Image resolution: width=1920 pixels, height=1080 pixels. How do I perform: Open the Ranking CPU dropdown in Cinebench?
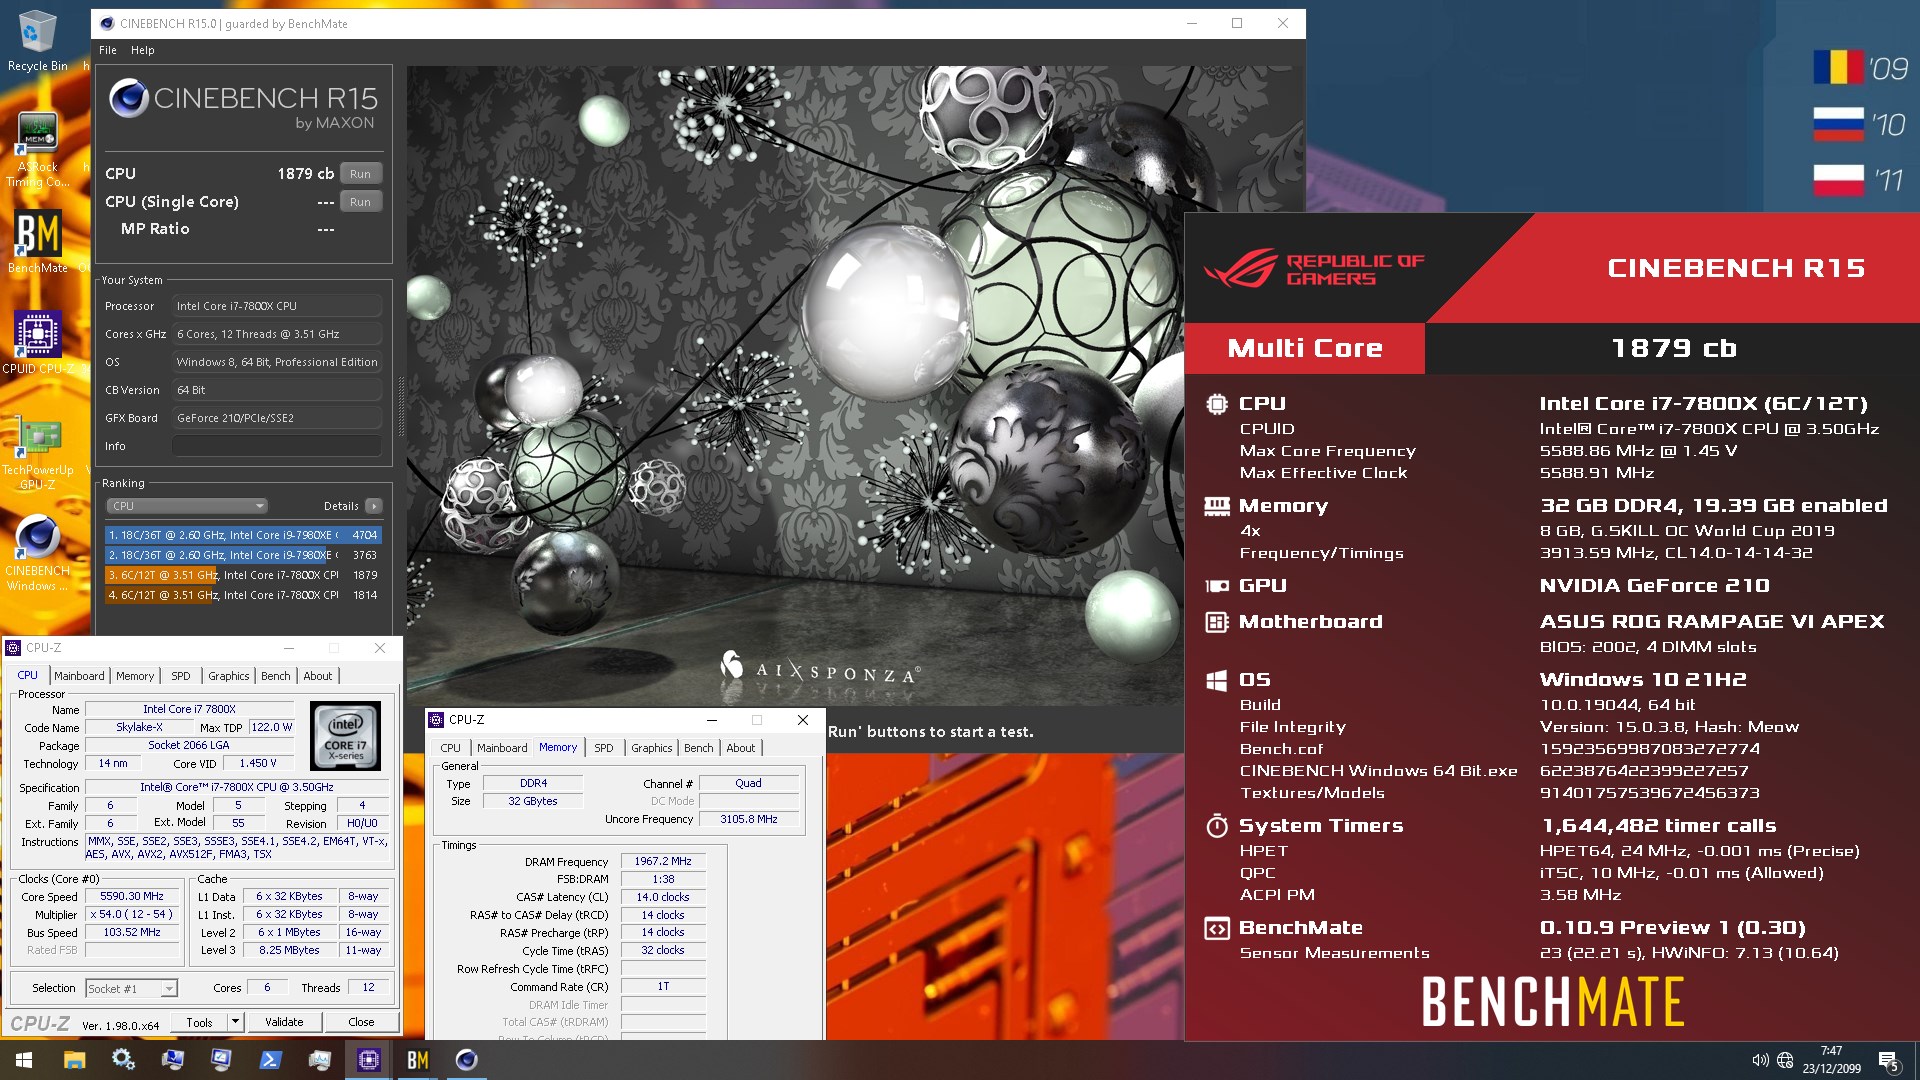[x=187, y=506]
